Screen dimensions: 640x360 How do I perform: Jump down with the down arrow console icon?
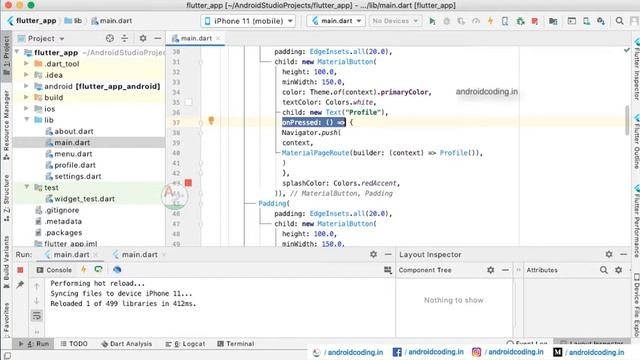coord(36,301)
